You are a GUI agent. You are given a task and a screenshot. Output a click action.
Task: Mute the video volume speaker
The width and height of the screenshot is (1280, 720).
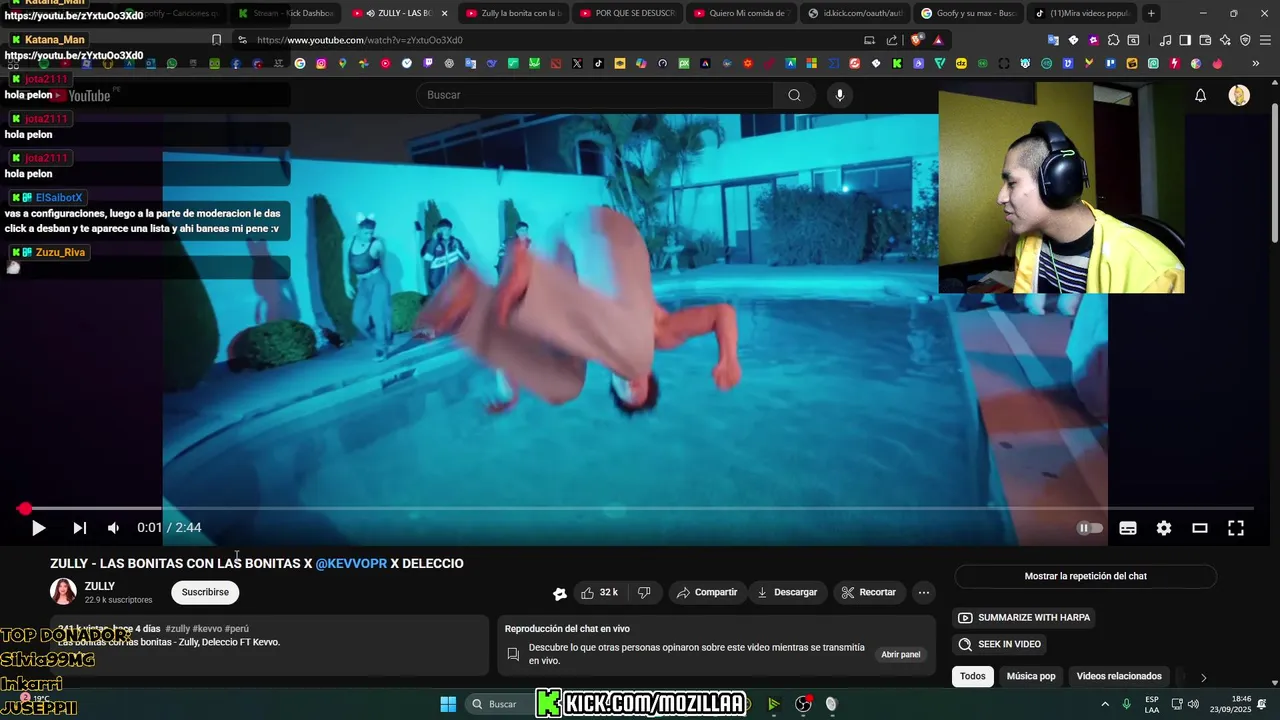click(114, 528)
